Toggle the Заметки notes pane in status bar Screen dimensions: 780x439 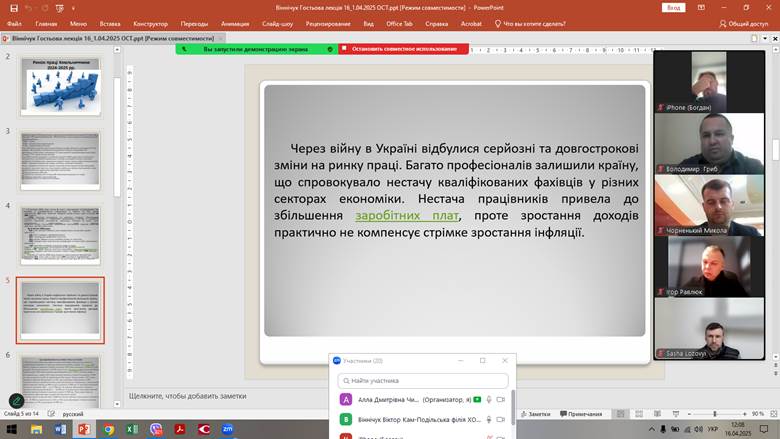(x=535, y=414)
